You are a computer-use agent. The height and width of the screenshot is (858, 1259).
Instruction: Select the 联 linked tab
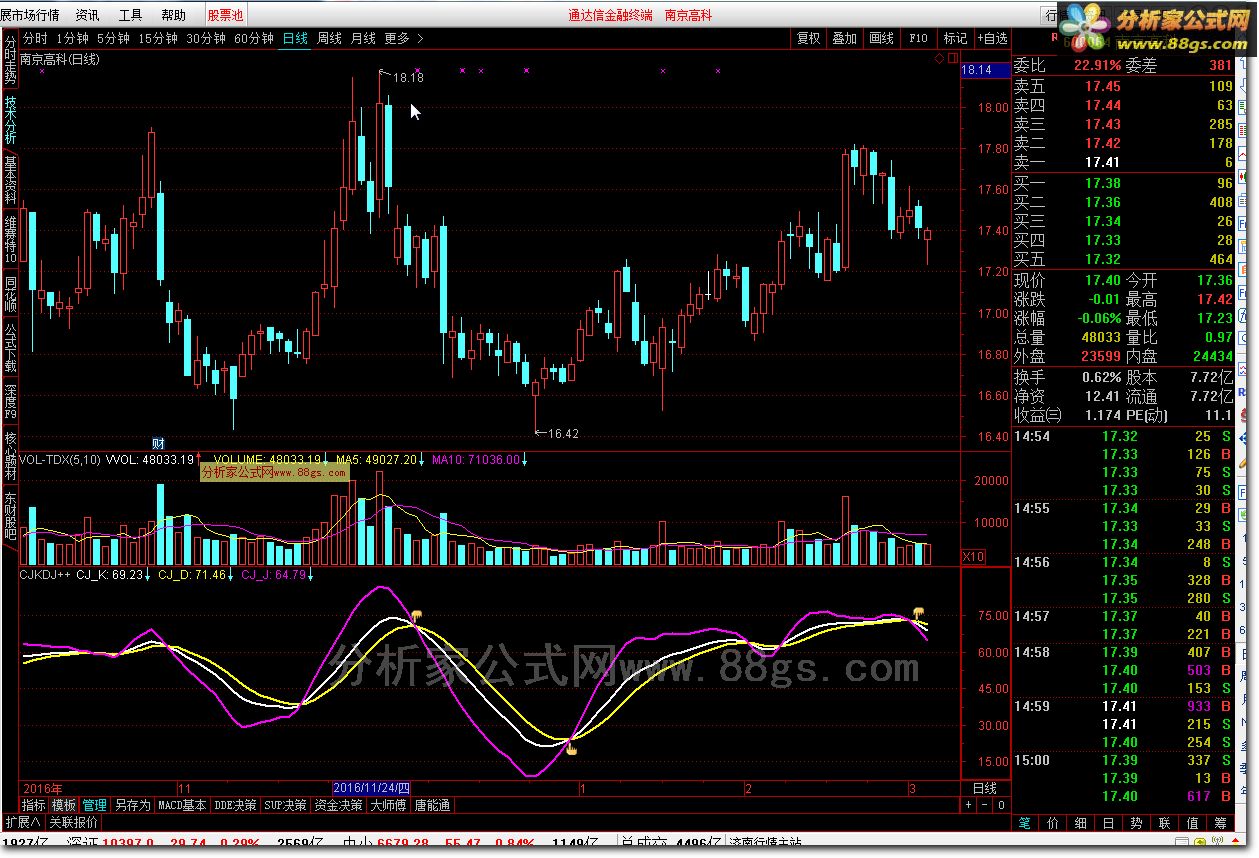1165,824
